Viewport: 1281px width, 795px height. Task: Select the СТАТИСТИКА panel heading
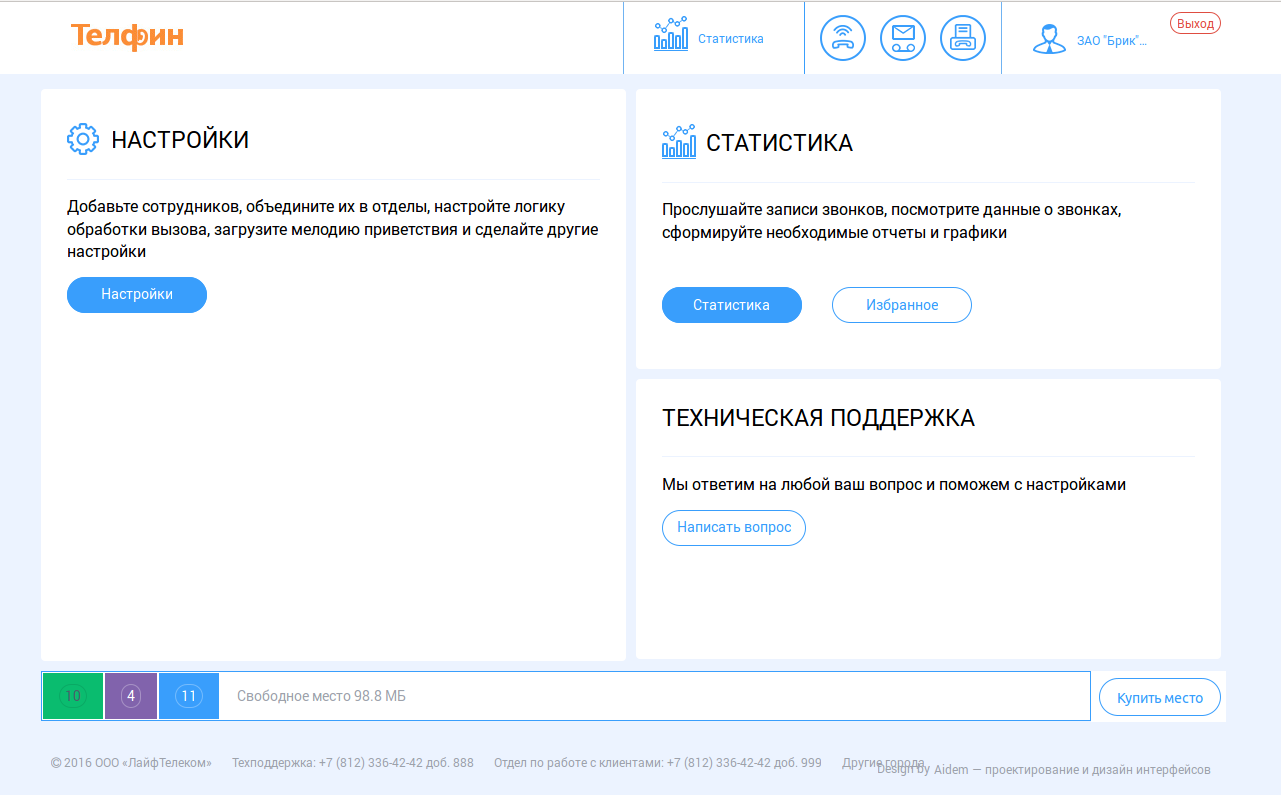click(x=780, y=143)
